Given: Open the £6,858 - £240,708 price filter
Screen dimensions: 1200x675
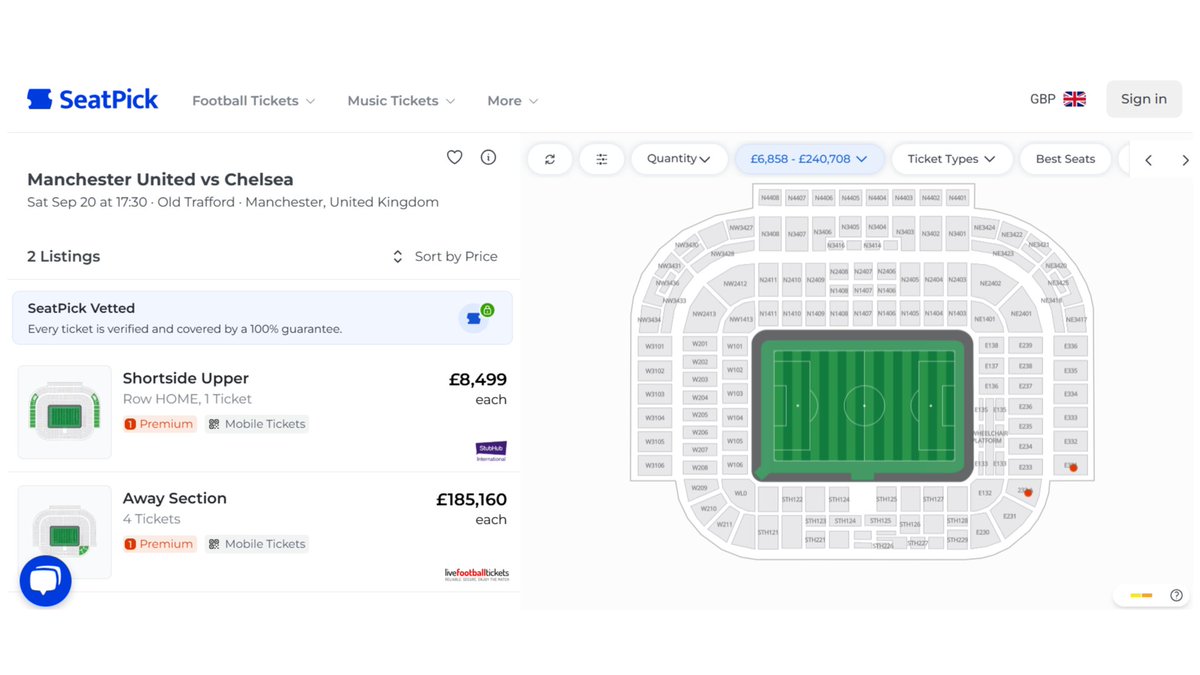Looking at the screenshot, I should tap(809, 159).
